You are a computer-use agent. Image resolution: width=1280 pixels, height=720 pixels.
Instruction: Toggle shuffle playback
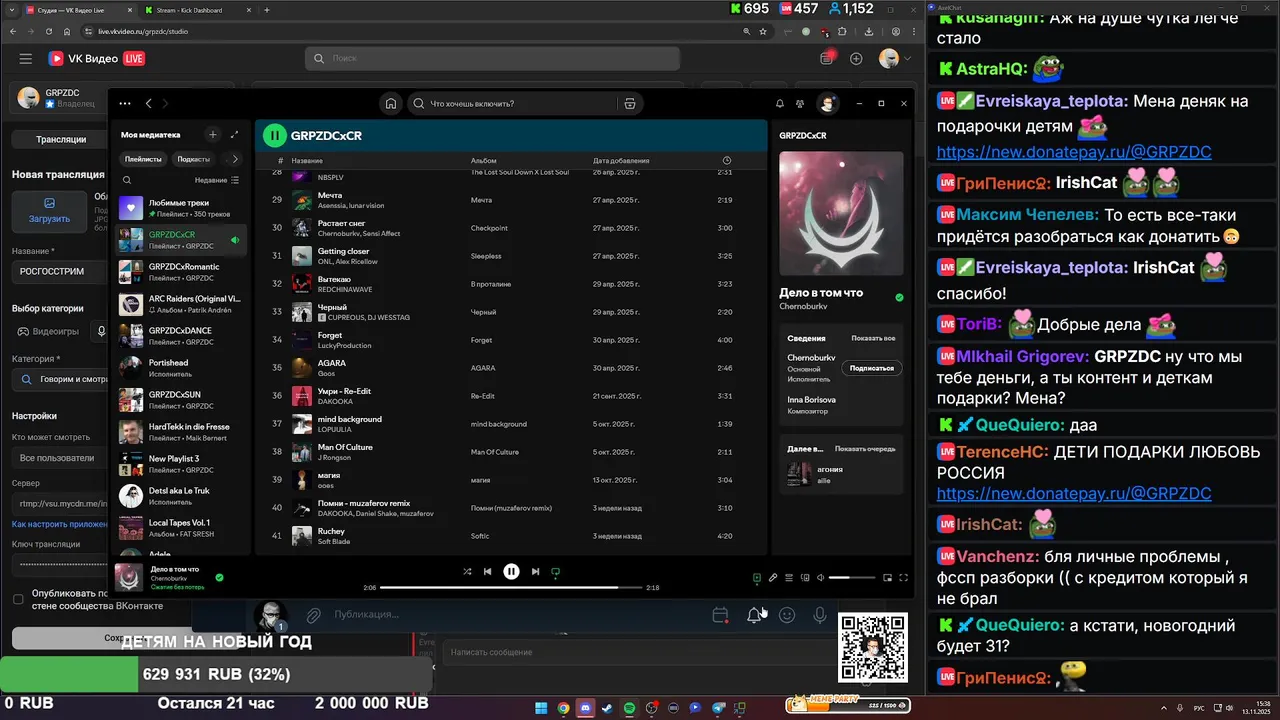click(x=467, y=572)
